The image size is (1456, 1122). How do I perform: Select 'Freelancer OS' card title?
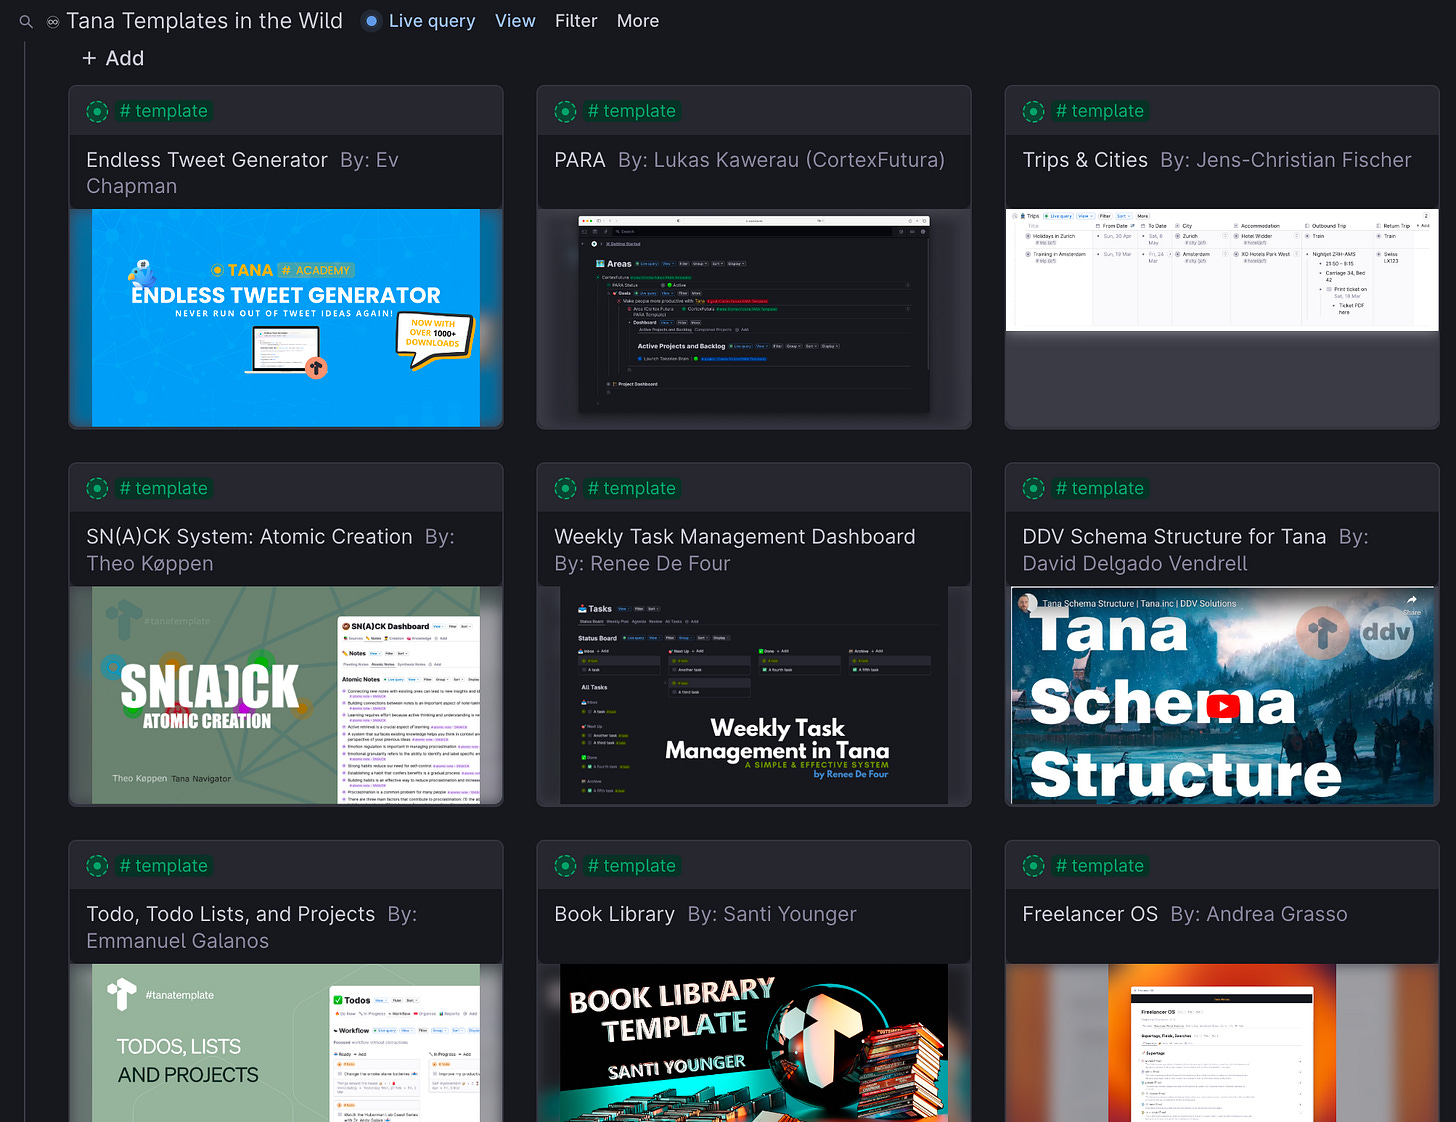click(1090, 914)
